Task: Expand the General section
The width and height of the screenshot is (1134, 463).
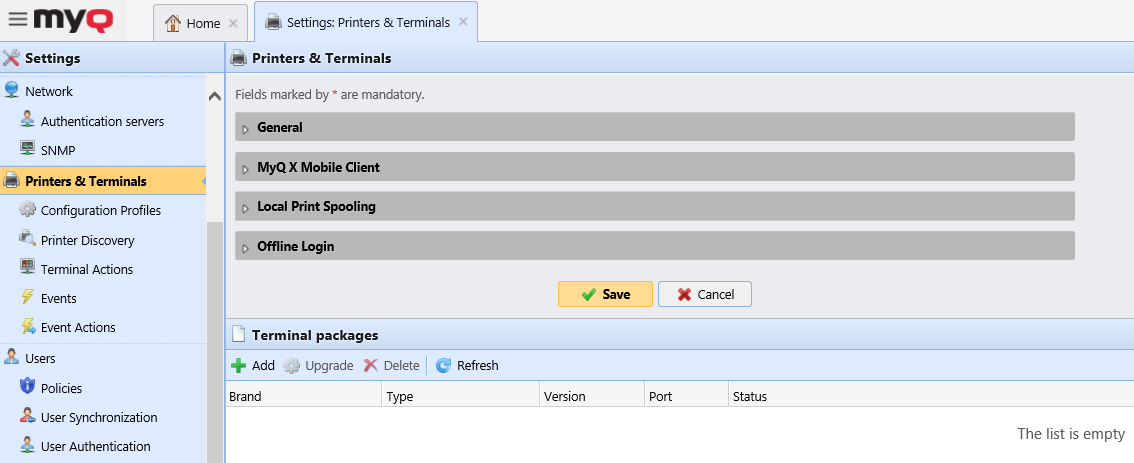Action: pos(279,128)
